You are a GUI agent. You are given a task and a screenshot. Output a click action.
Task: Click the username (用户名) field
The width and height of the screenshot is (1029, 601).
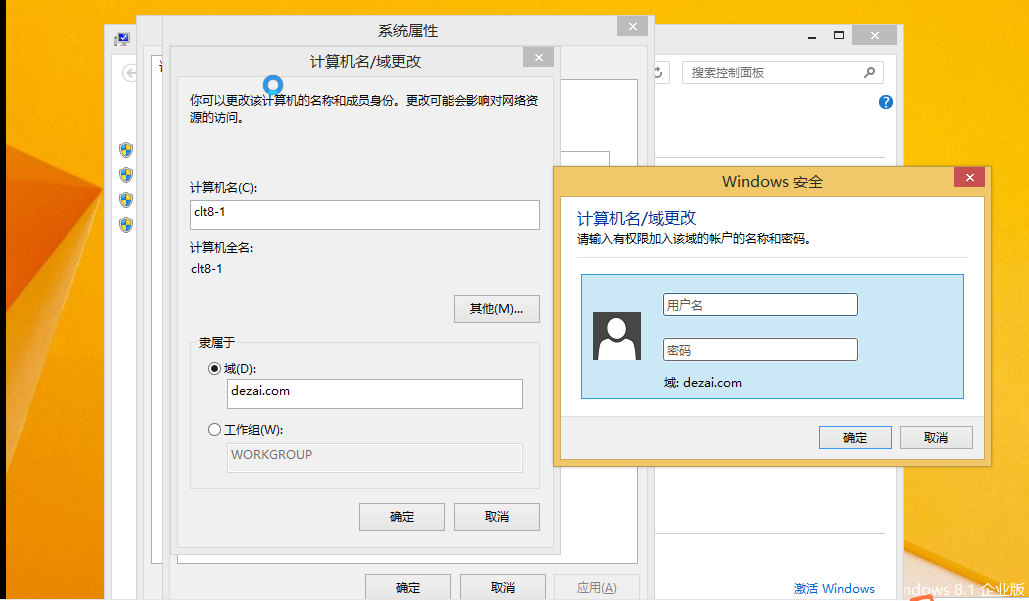[760, 304]
